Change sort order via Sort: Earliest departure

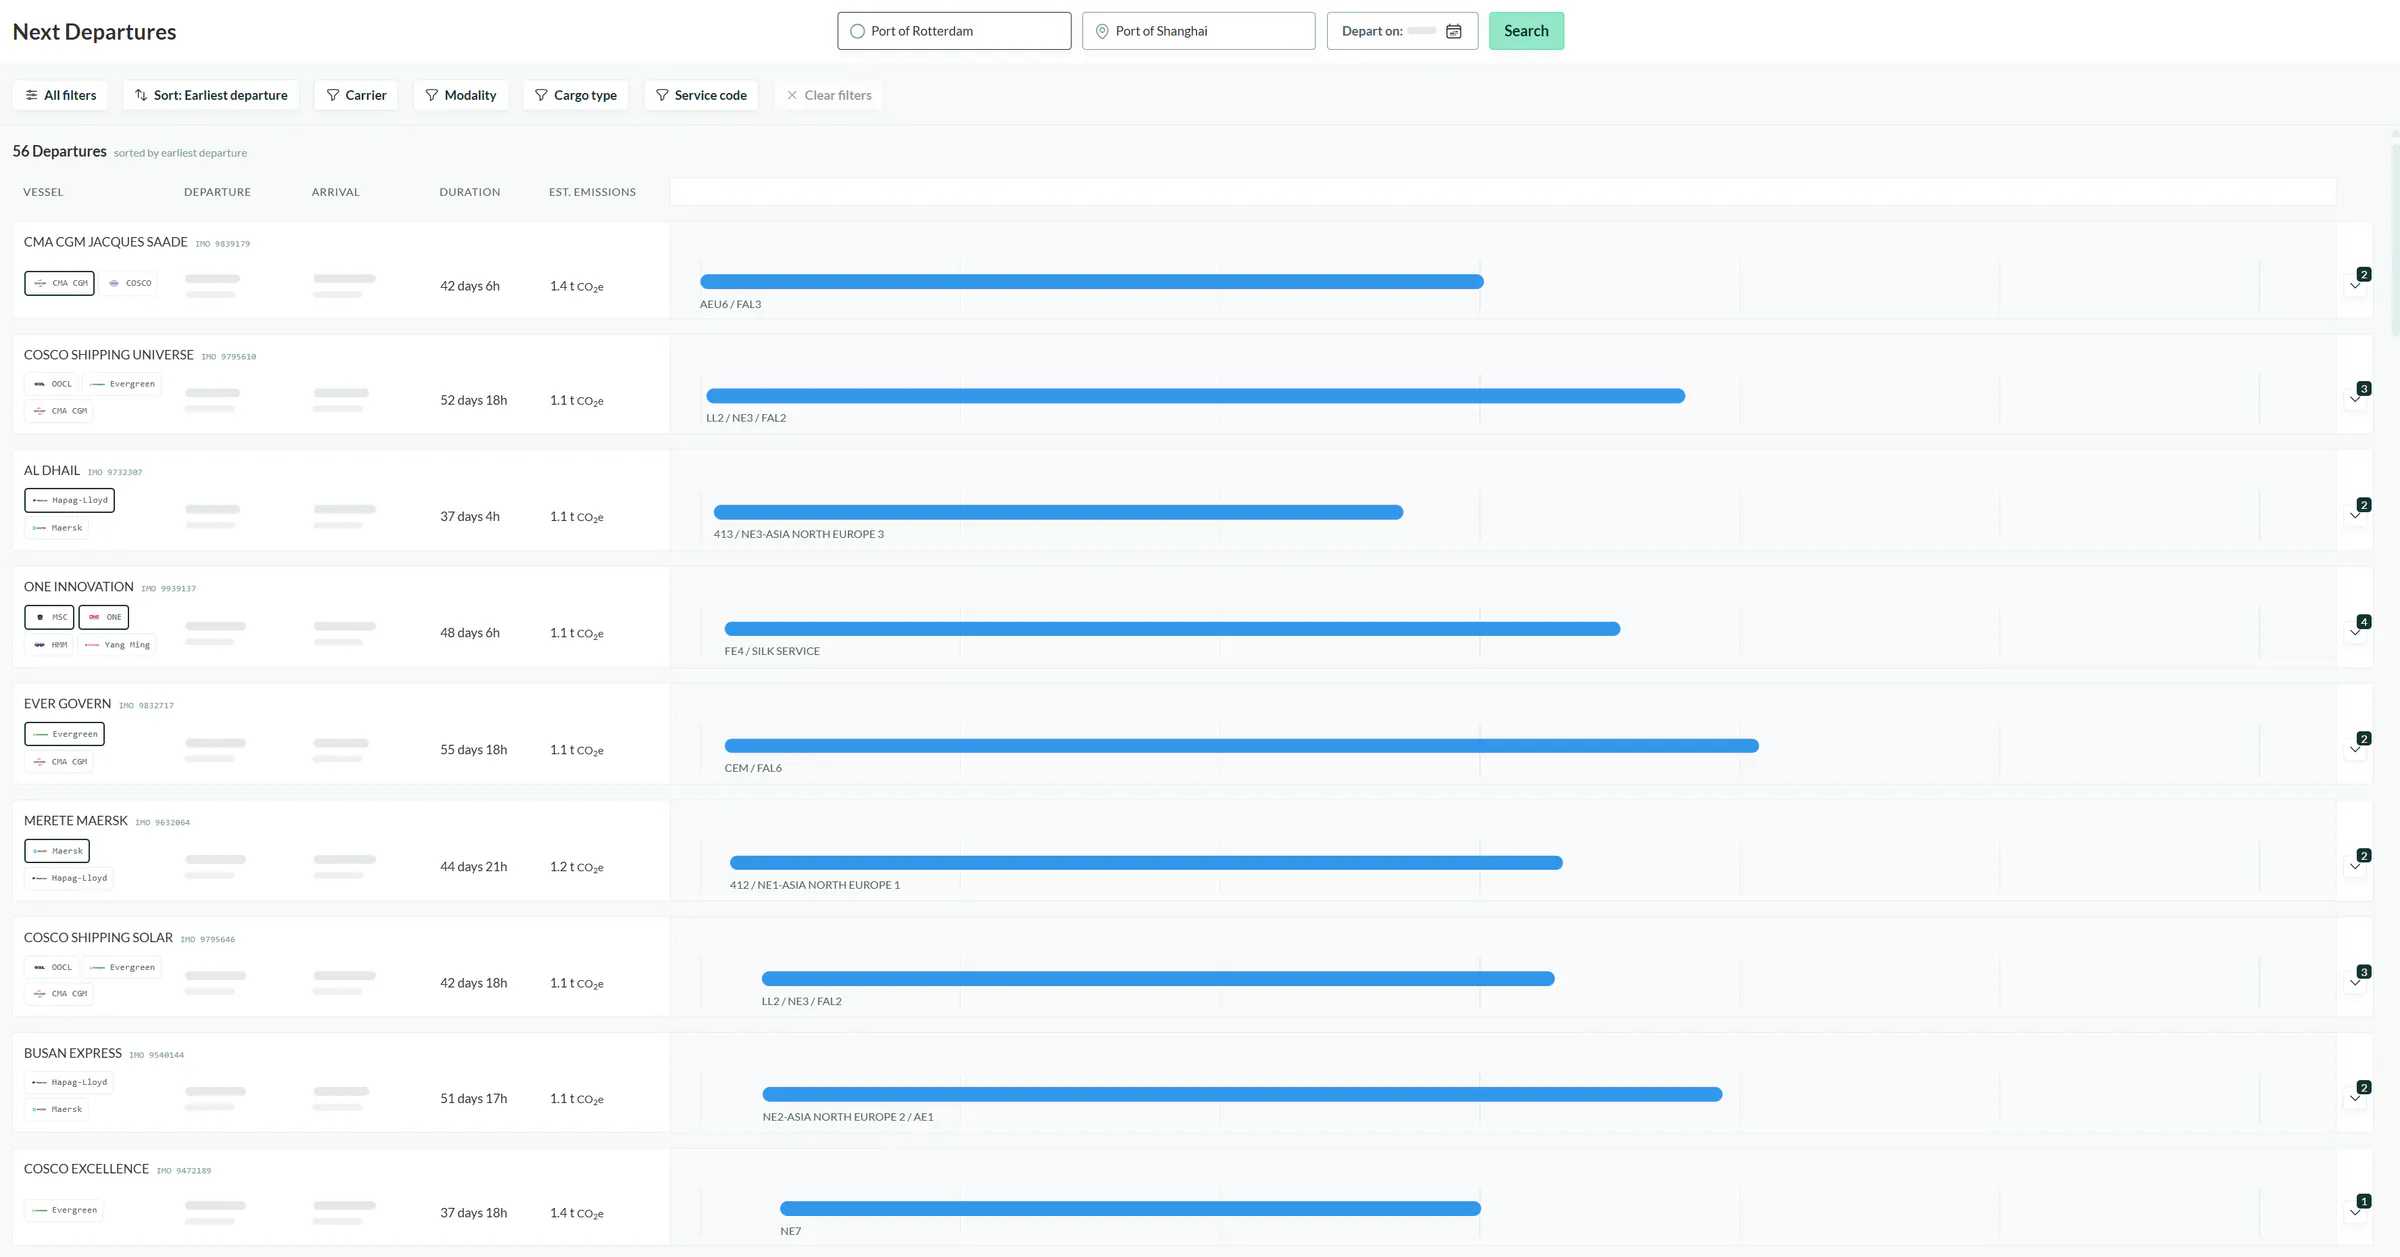point(211,95)
